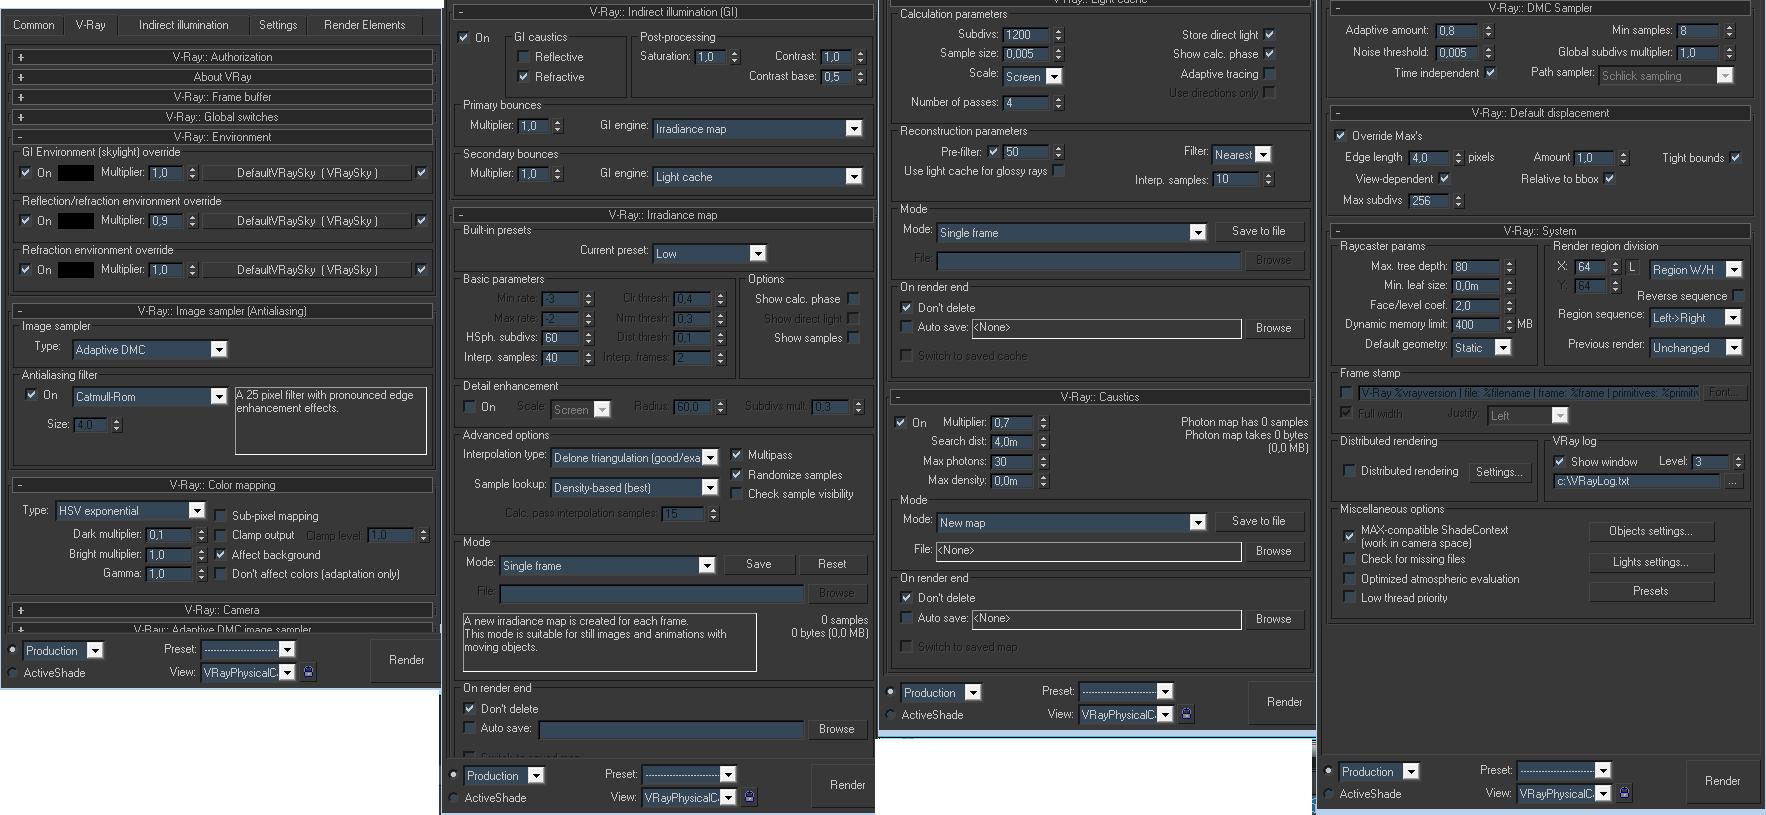The image size is (1766, 815).
Task: Click the GI Environment DefaultVRaySky map button
Action: [x=307, y=173]
